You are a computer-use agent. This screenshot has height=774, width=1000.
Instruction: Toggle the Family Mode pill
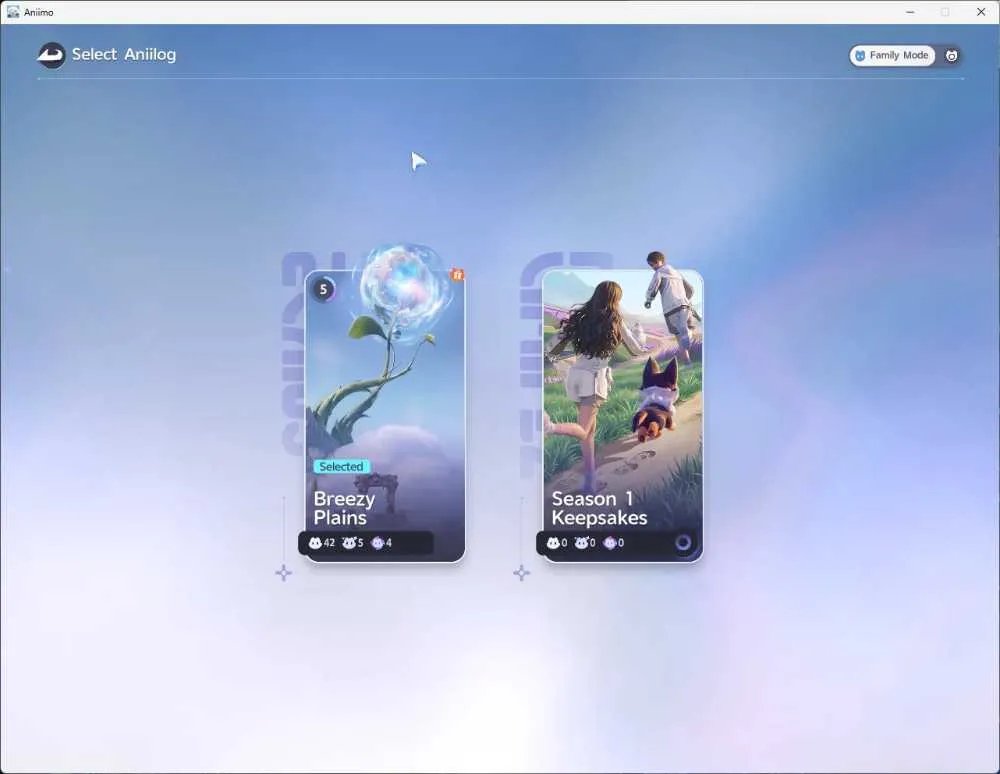892,55
